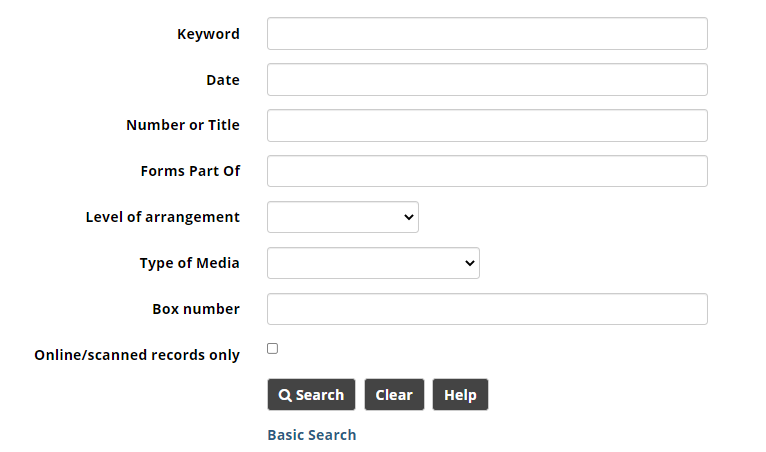Tick the Online/scanned records only checkbox

tap(273, 348)
